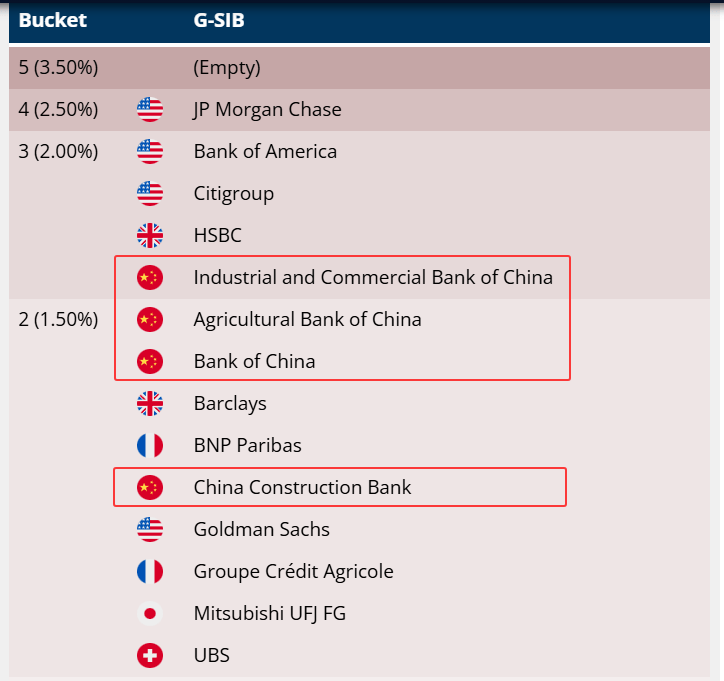
Task: Select the 3 (2.00%) bucket label
Action: point(58,152)
